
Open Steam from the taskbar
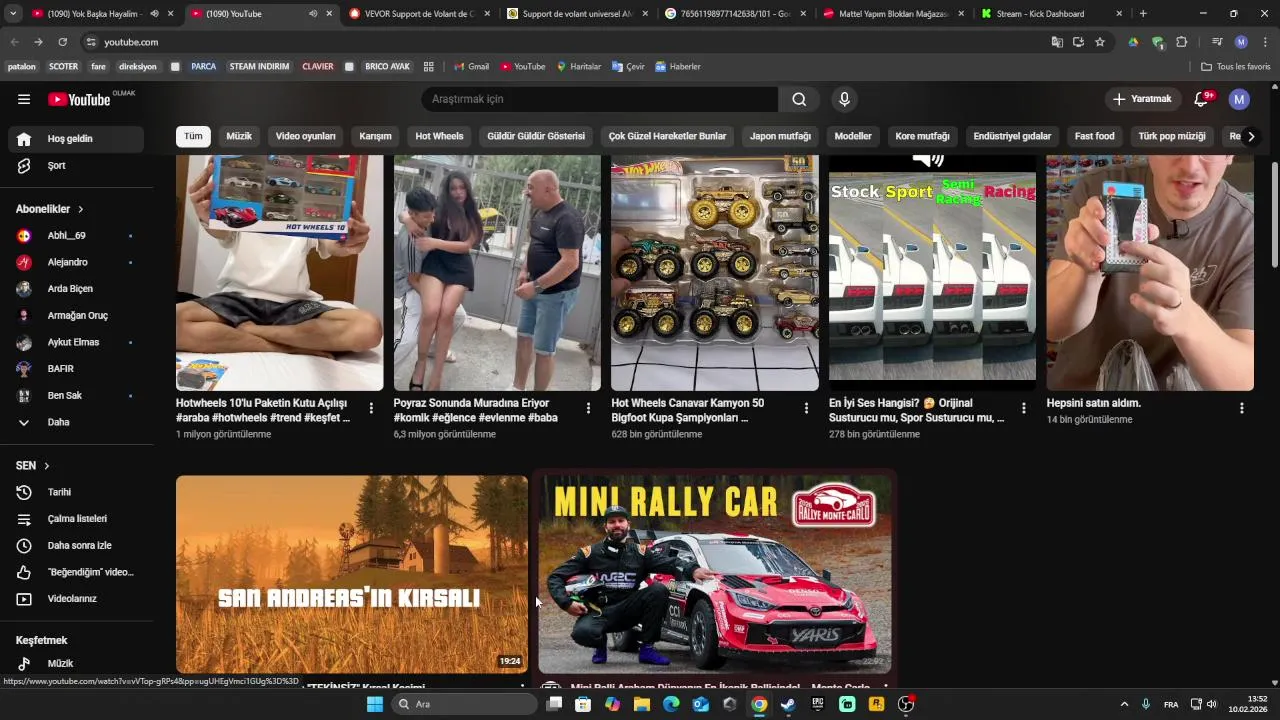coord(788,704)
